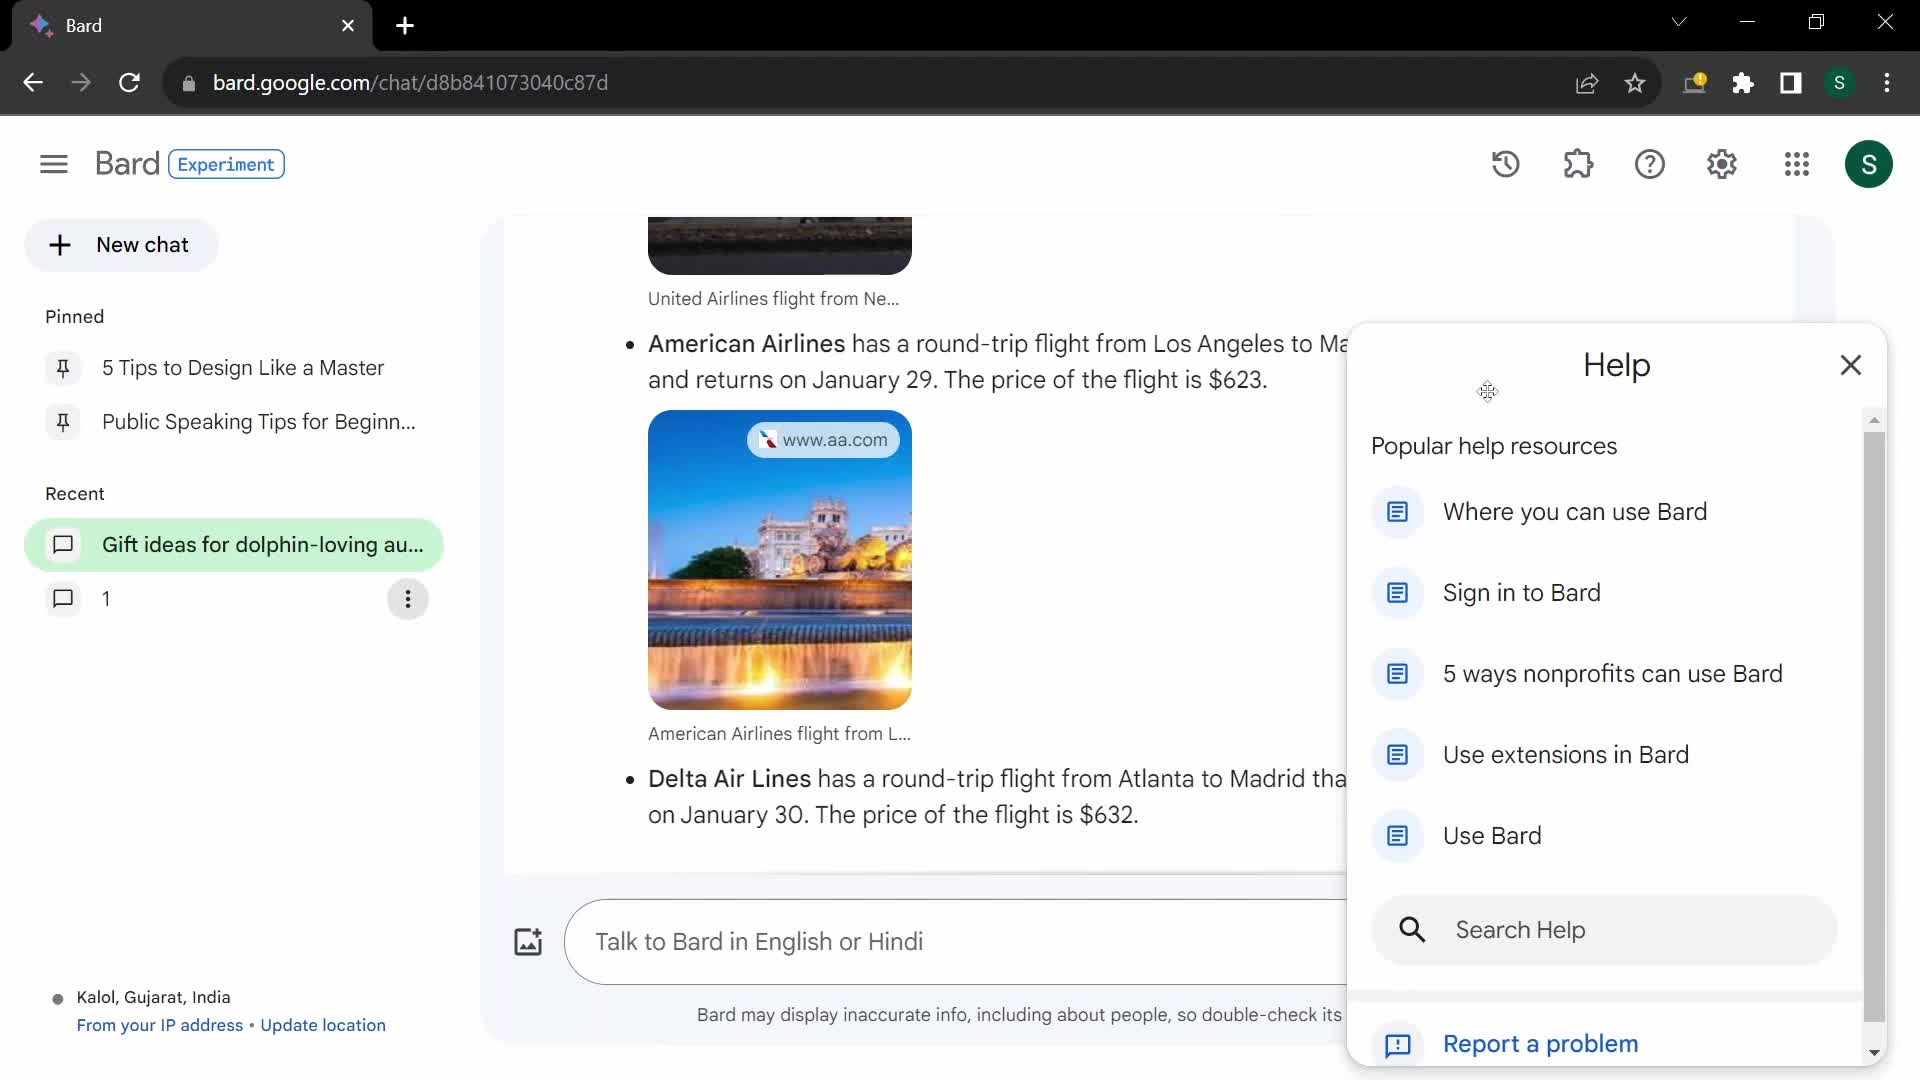This screenshot has width=1920, height=1080.
Task: Open Bard extensions settings
Action: 1577,164
